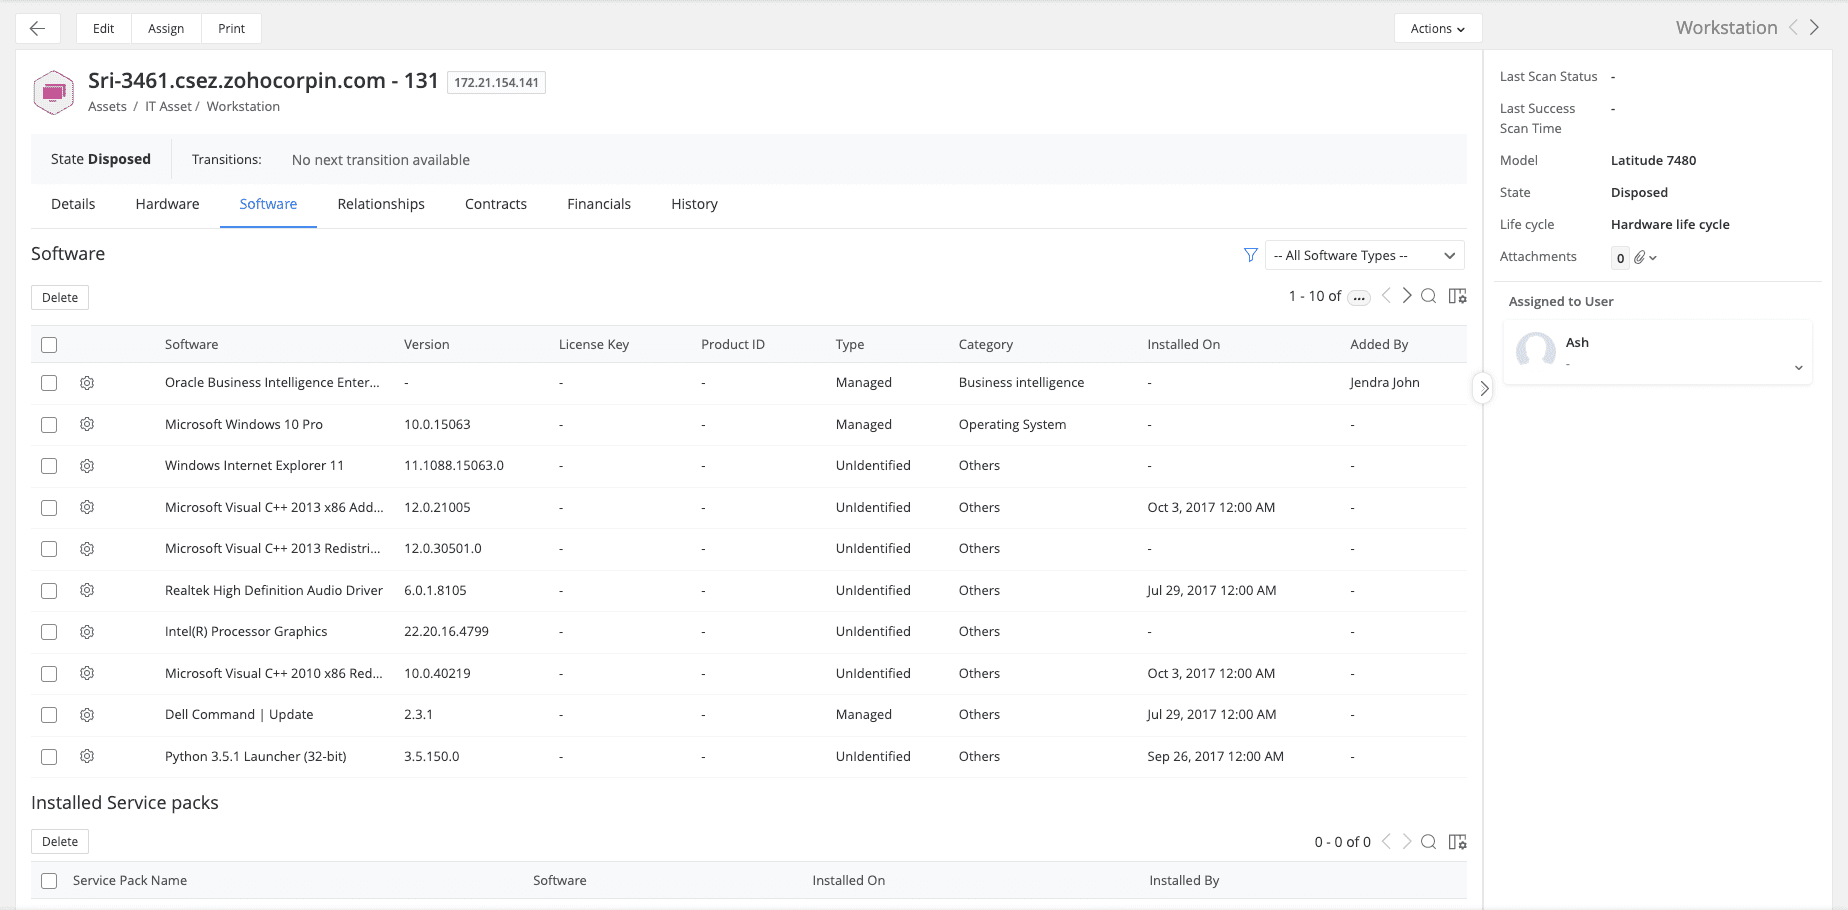Click Delete button above Software table

pyautogui.click(x=60, y=298)
